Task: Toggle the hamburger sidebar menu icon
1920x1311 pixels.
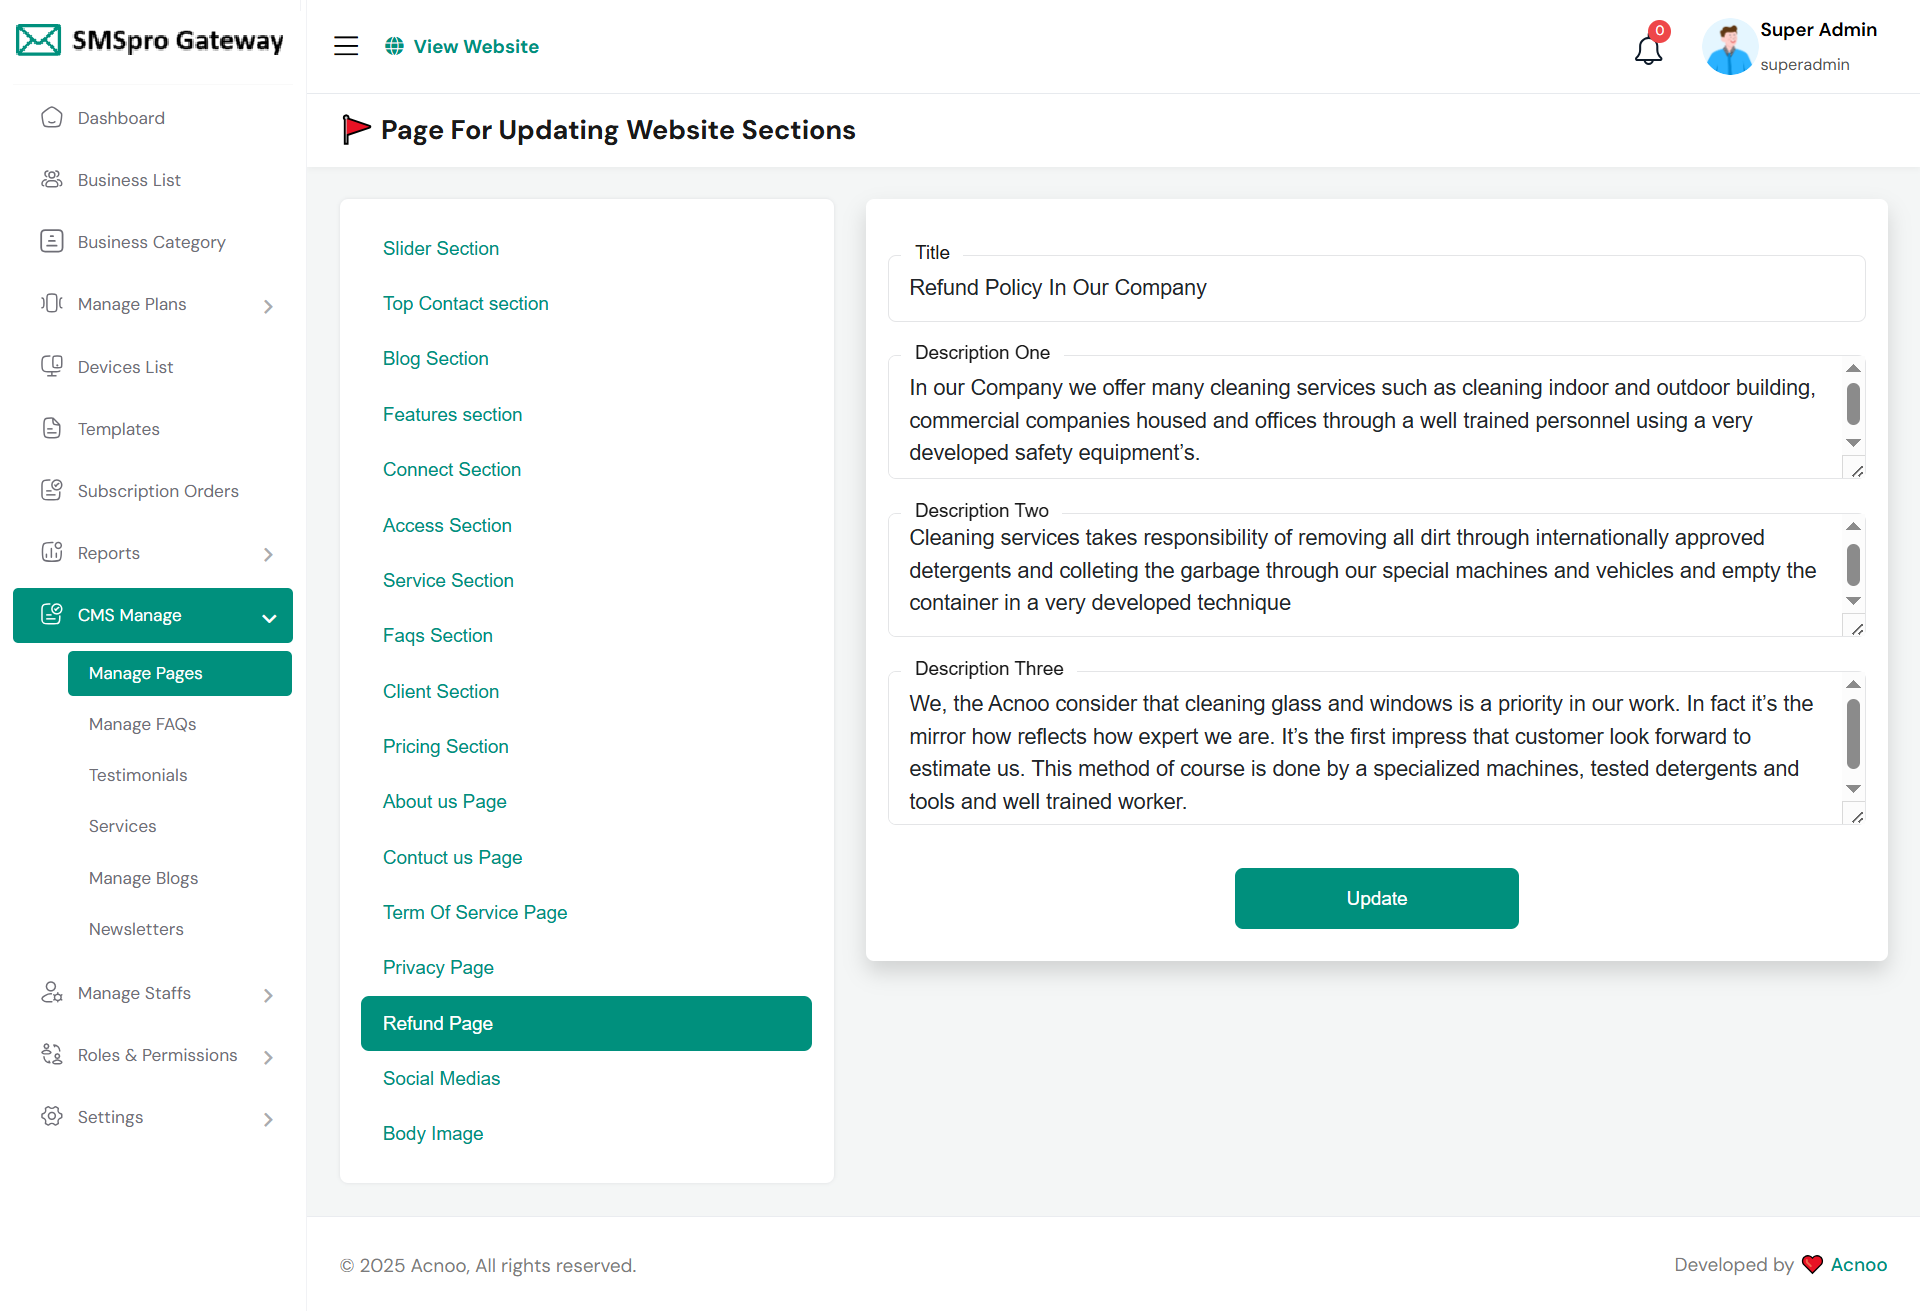Action: [x=346, y=46]
